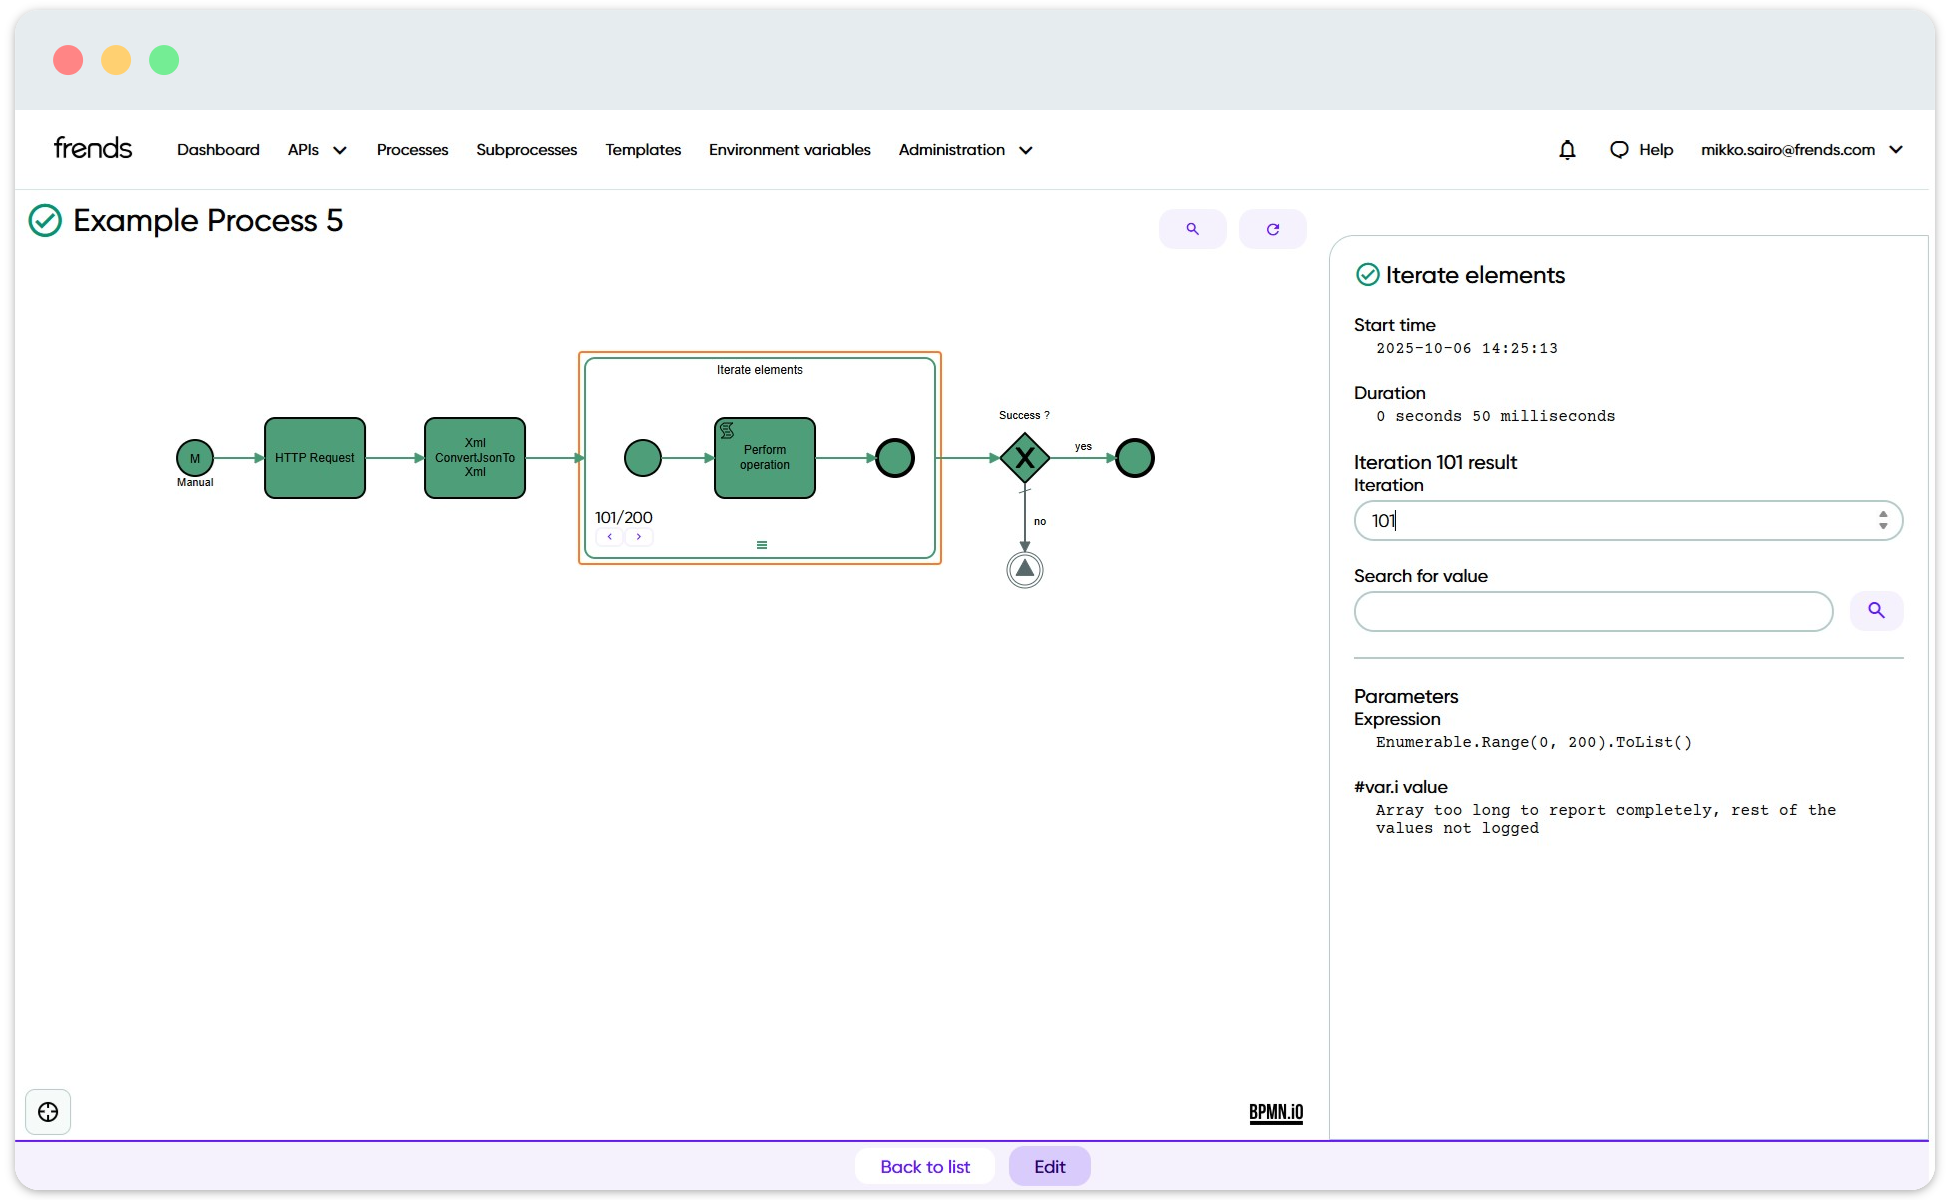Screen dimensions: 1950x1200
Task: Click the Edit button
Action: (1049, 1166)
